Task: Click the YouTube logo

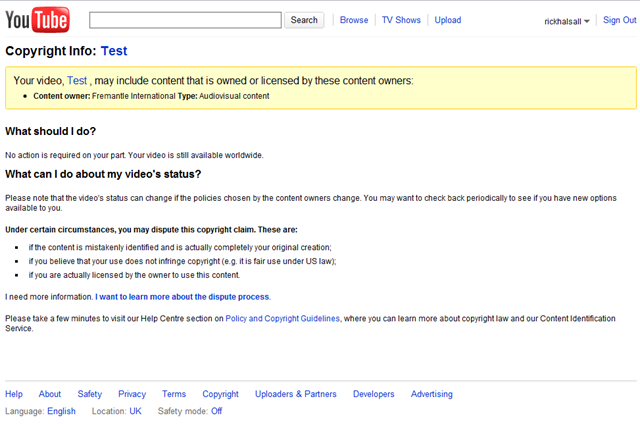Action: (36, 19)
